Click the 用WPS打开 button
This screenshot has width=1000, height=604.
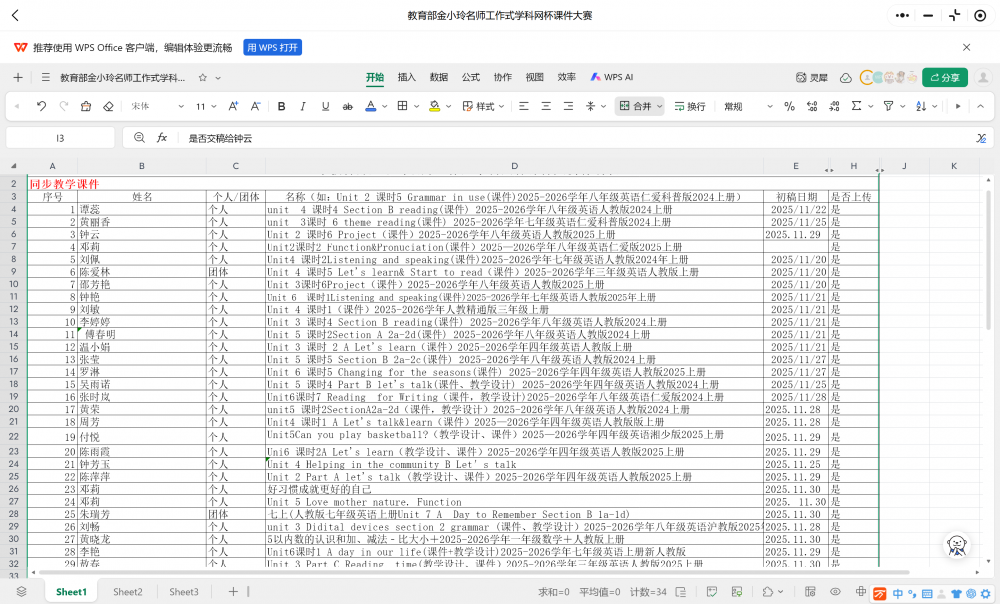point(272,47)
